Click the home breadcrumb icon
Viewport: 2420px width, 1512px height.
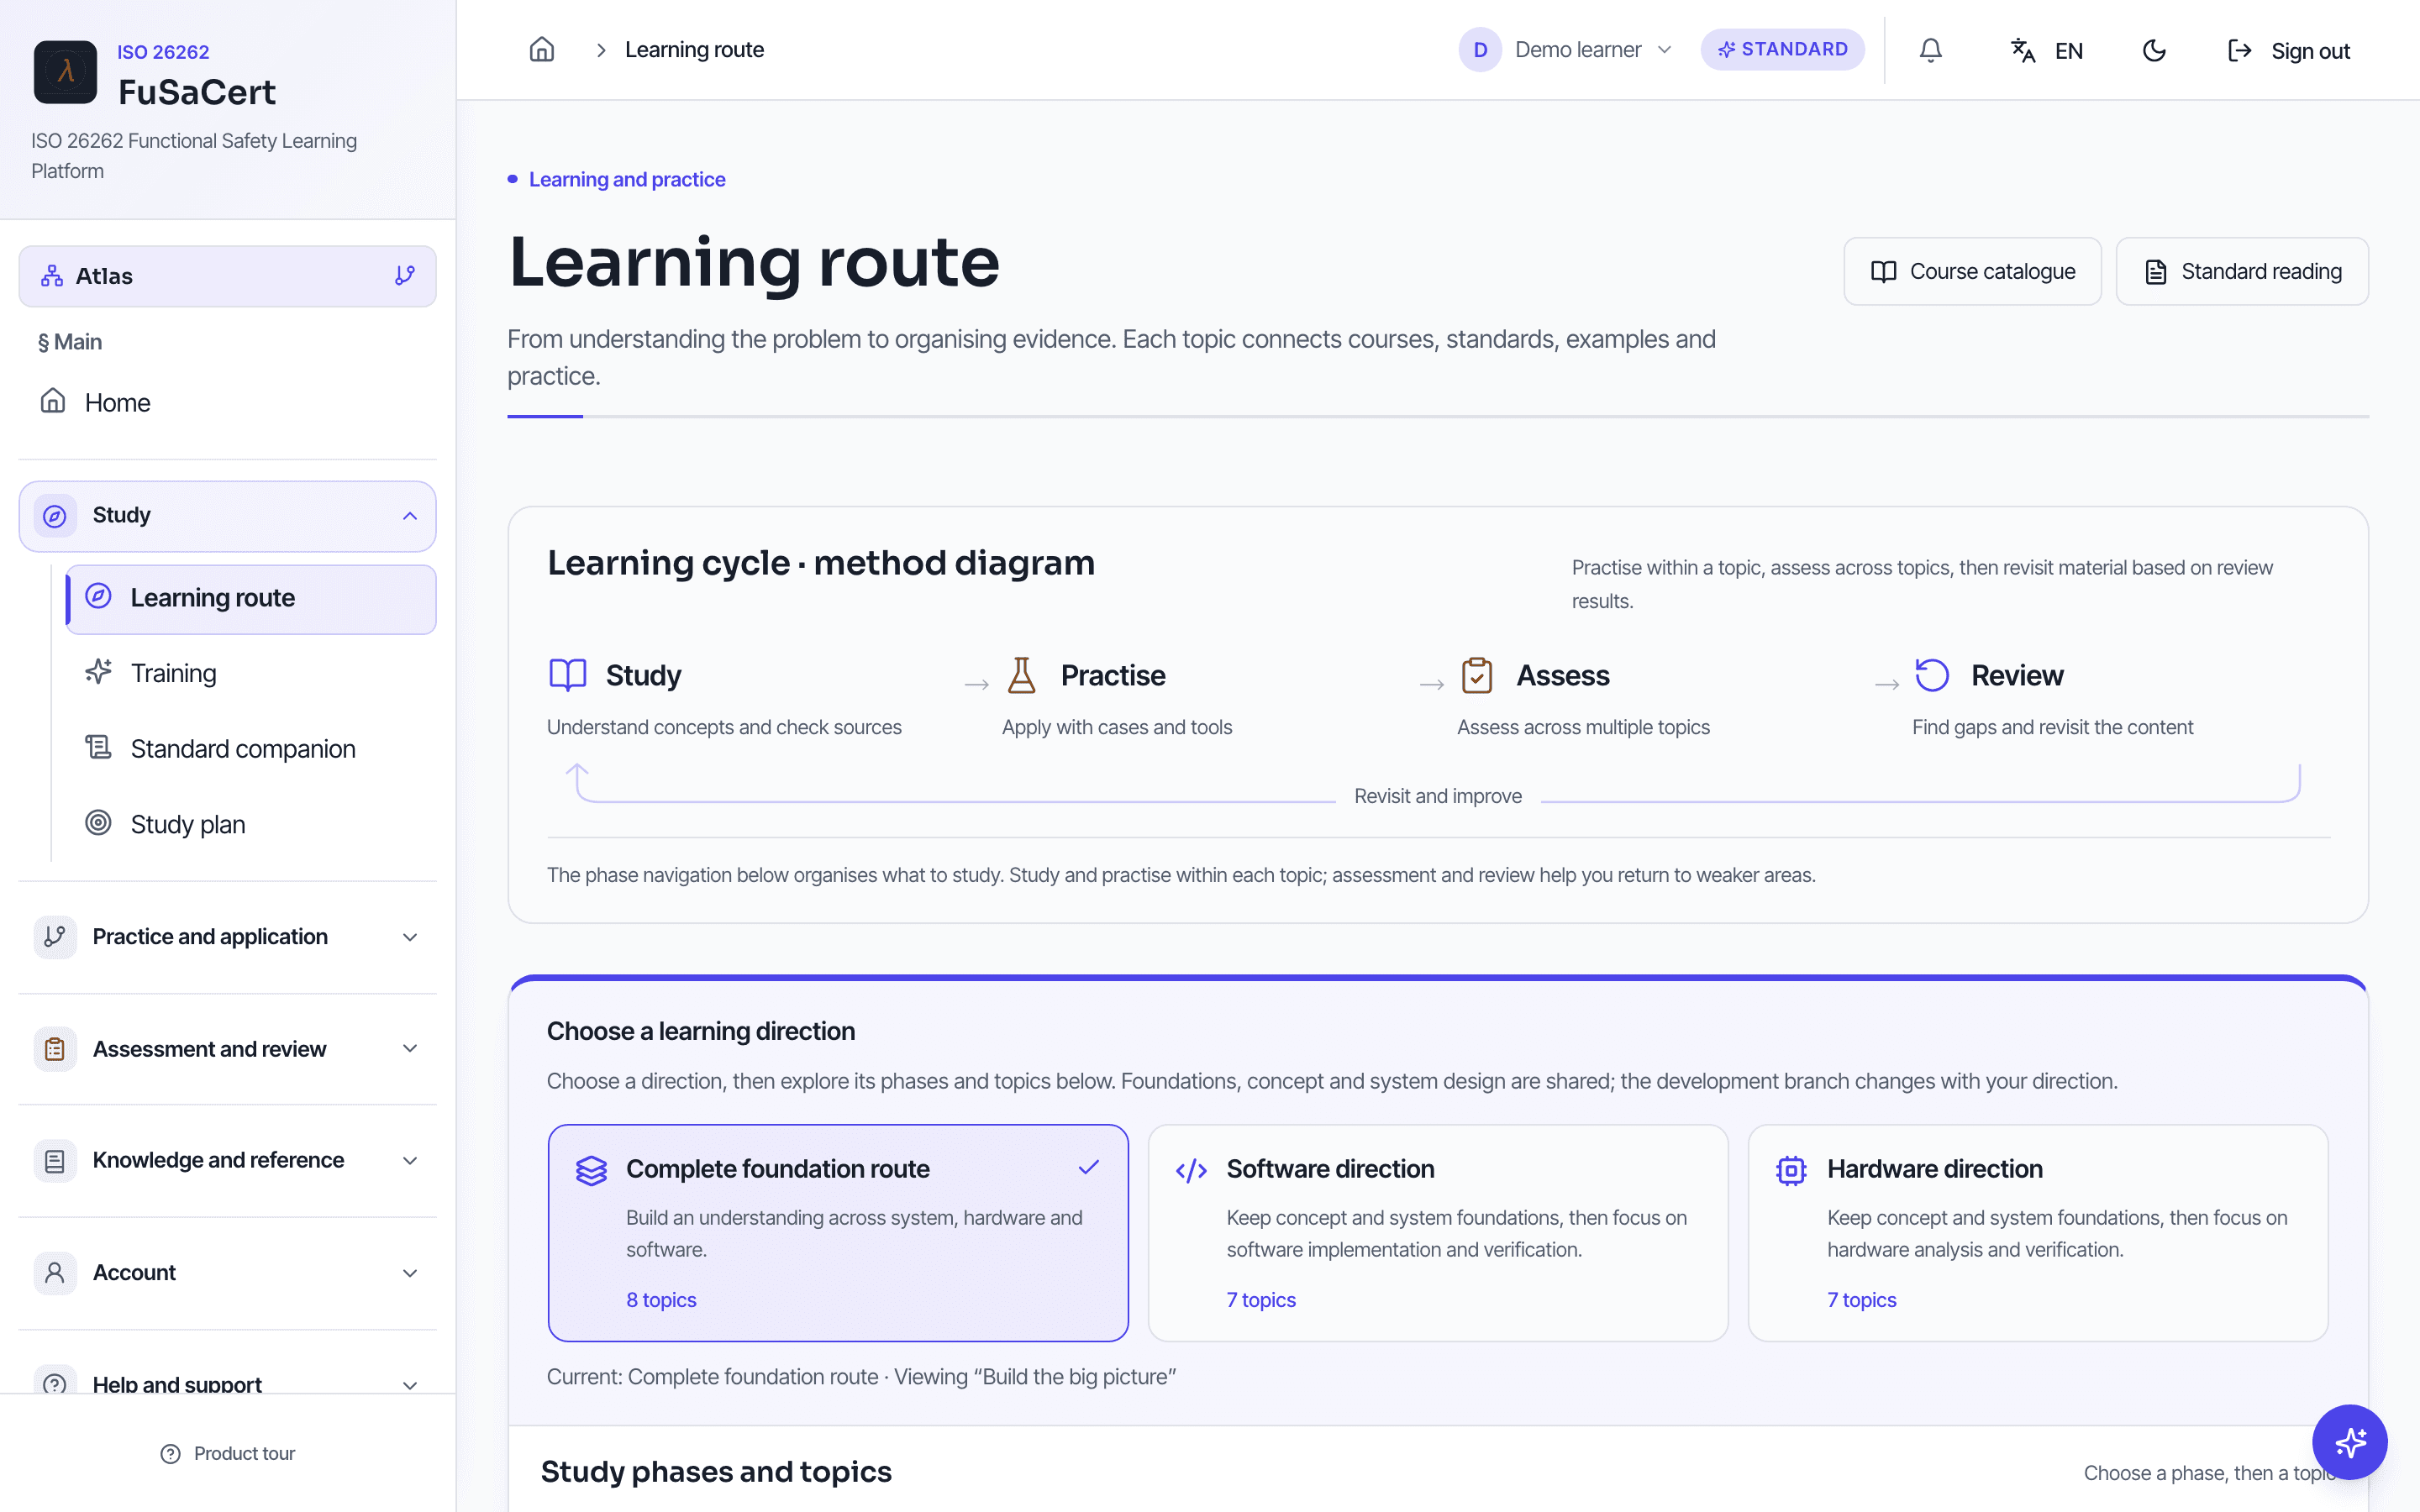coord(541,50)
